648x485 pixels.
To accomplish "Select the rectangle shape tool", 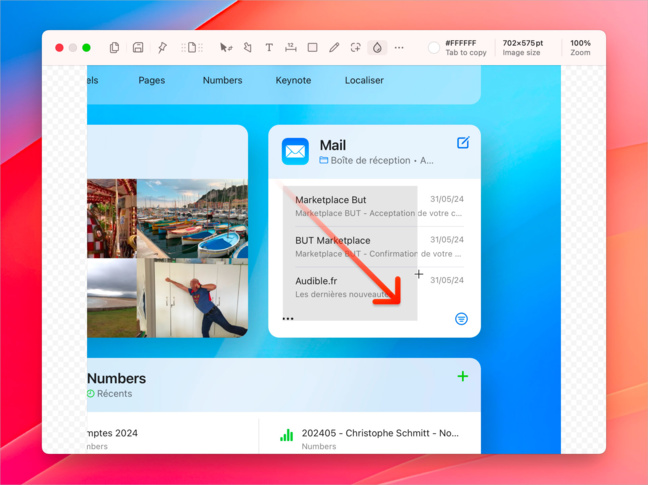I will [313, 48].
